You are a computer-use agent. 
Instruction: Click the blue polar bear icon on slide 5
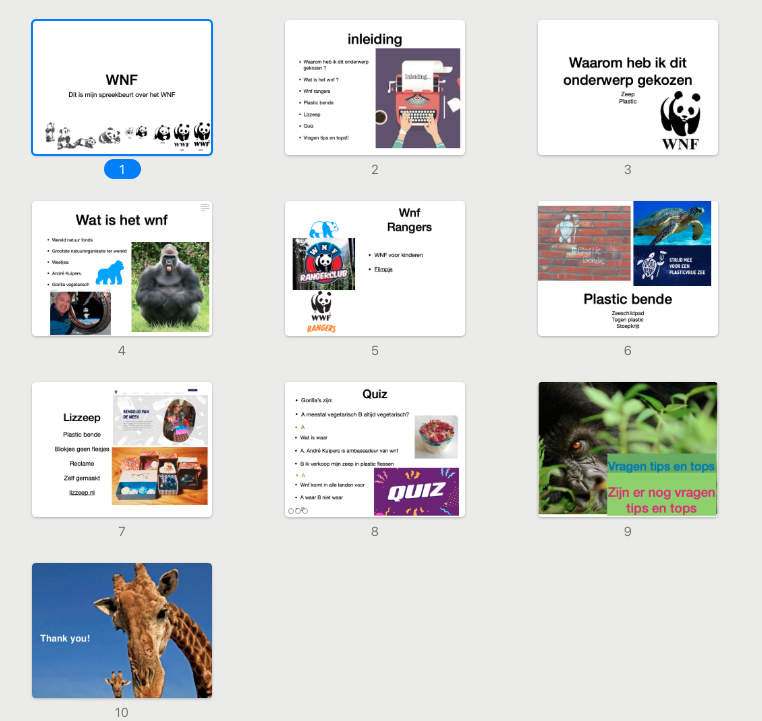coord(322,229)
